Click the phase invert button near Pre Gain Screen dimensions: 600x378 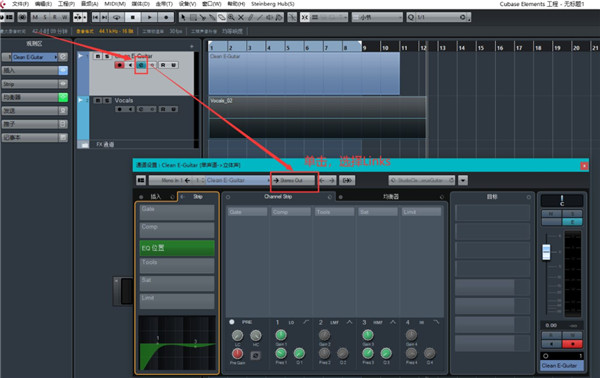coord(255,355)
